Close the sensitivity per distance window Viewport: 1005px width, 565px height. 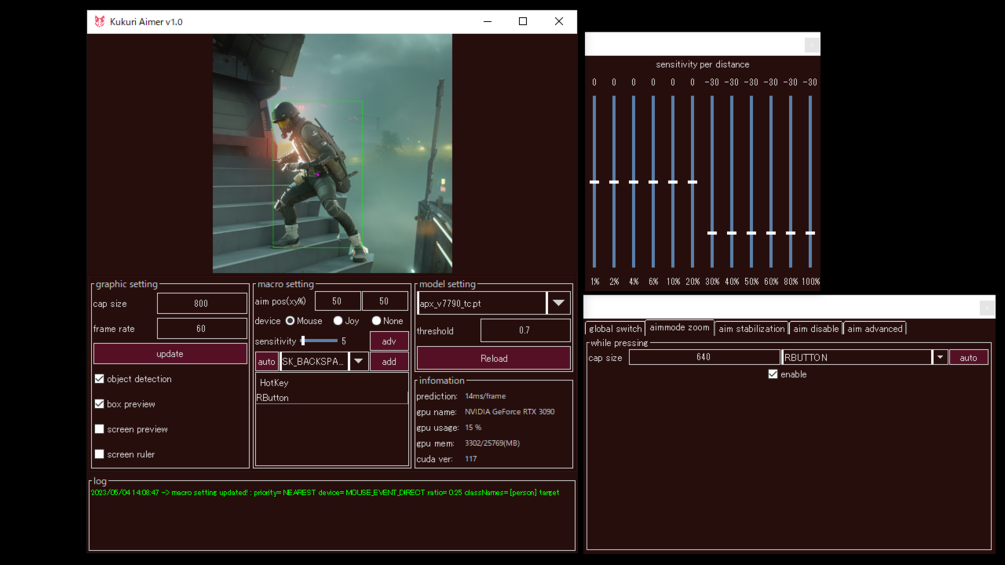811,45
